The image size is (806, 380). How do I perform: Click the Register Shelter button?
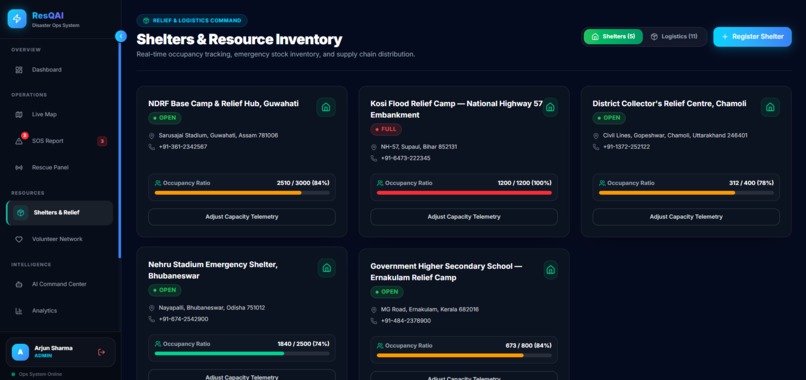point(753,37)
